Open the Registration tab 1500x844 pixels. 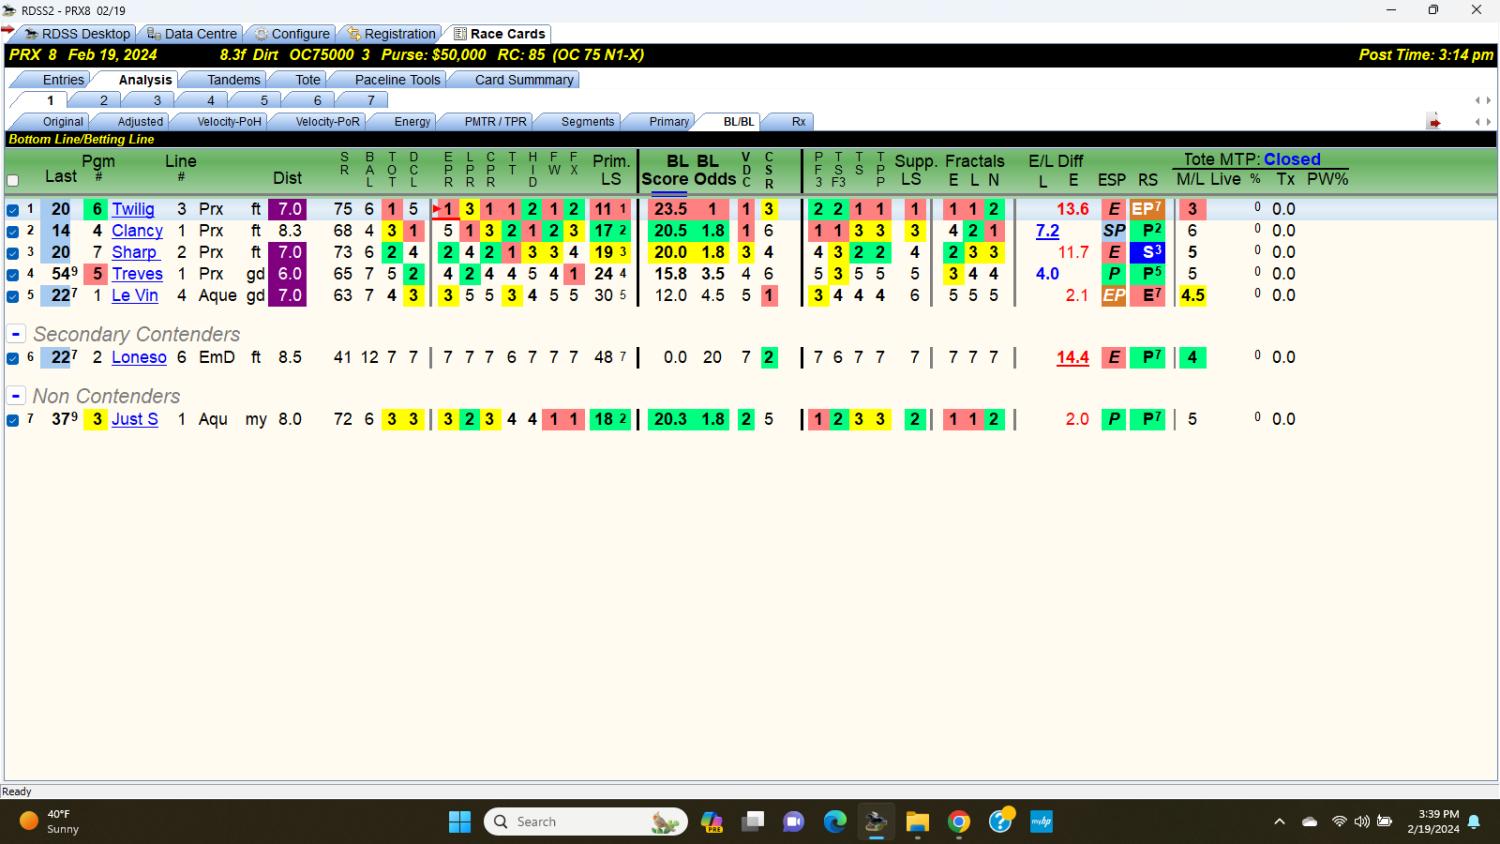391,33
